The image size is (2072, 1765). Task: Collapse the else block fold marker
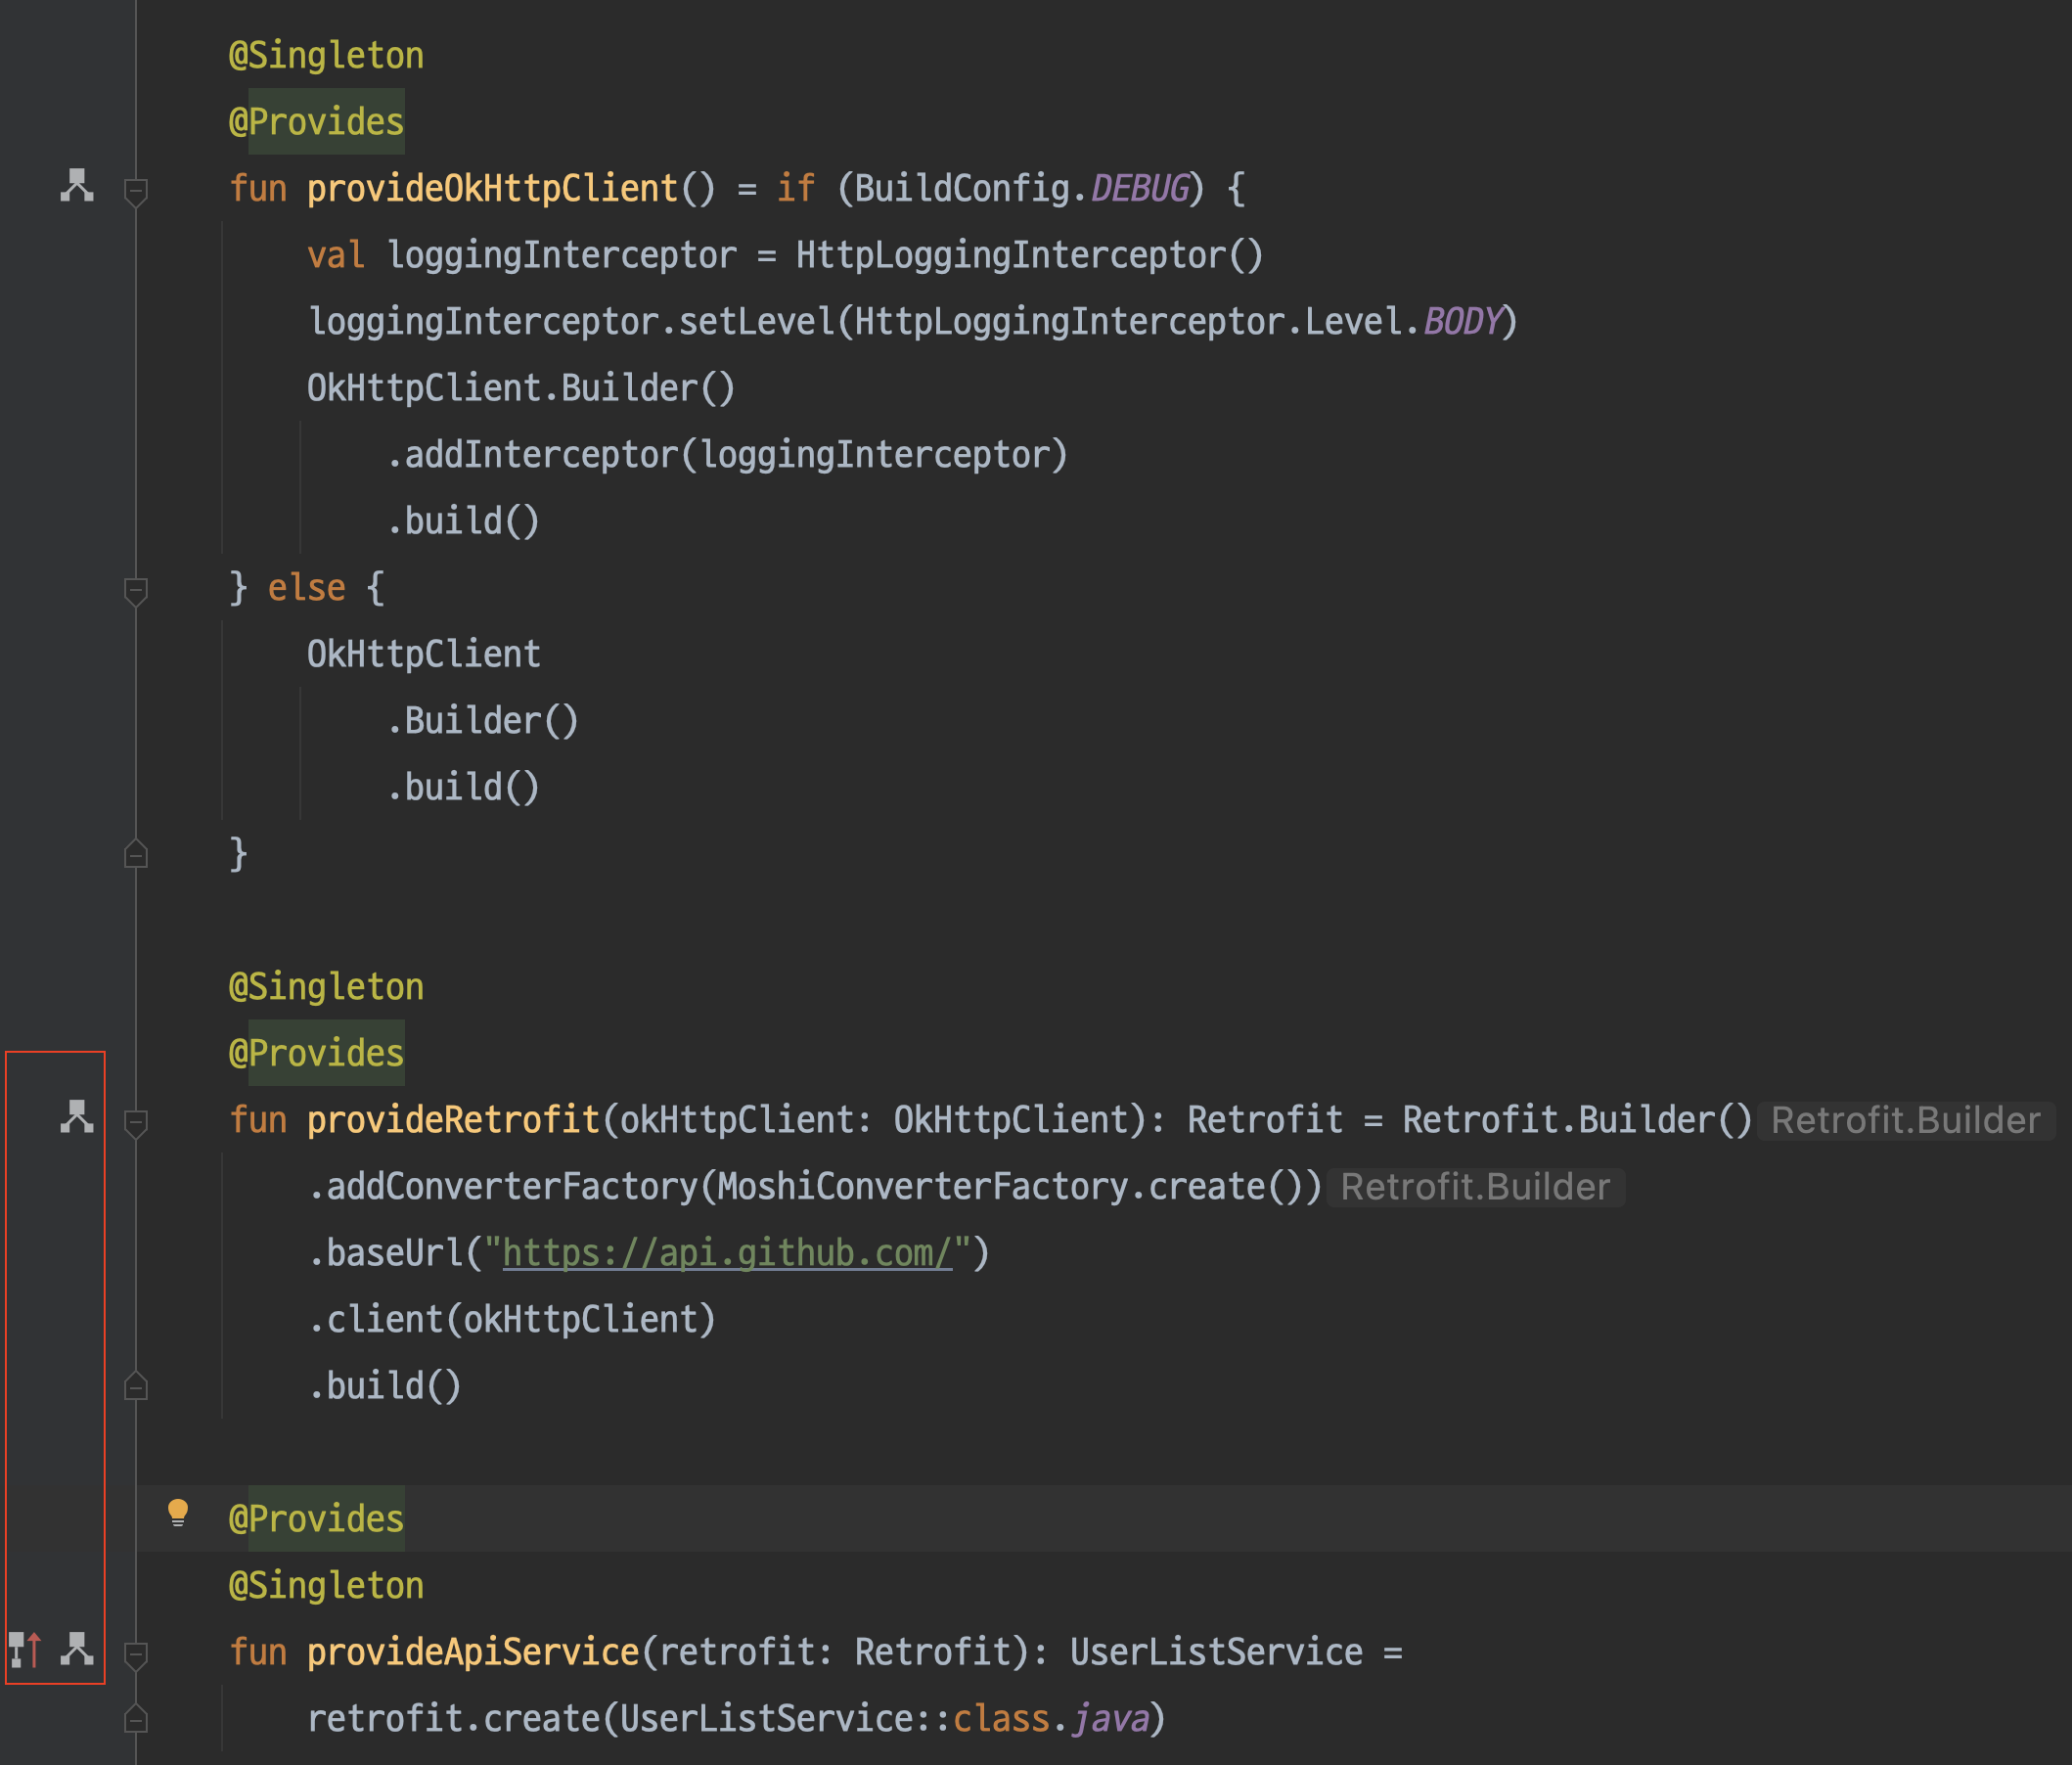(136, 590)
